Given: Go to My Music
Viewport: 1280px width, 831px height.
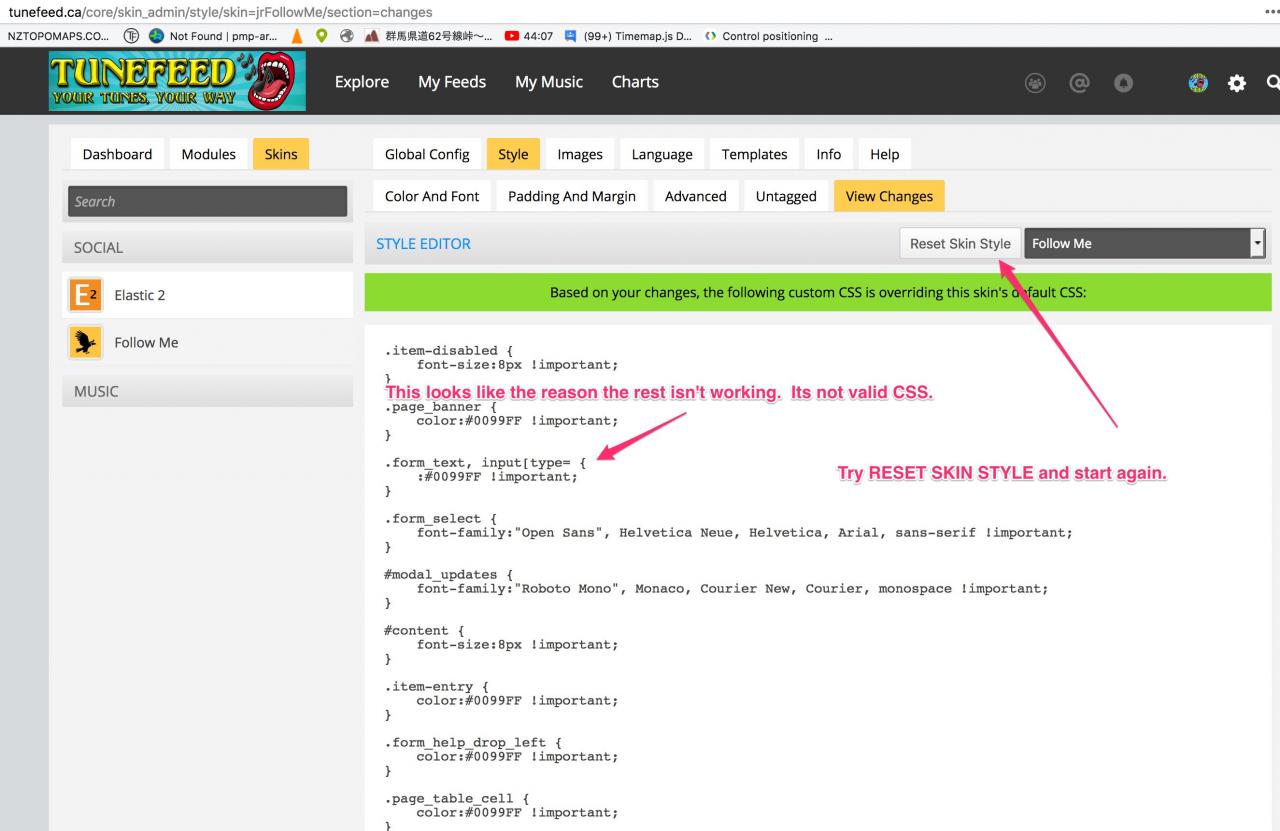Looking at the screenshot, I should click(549, 82).
